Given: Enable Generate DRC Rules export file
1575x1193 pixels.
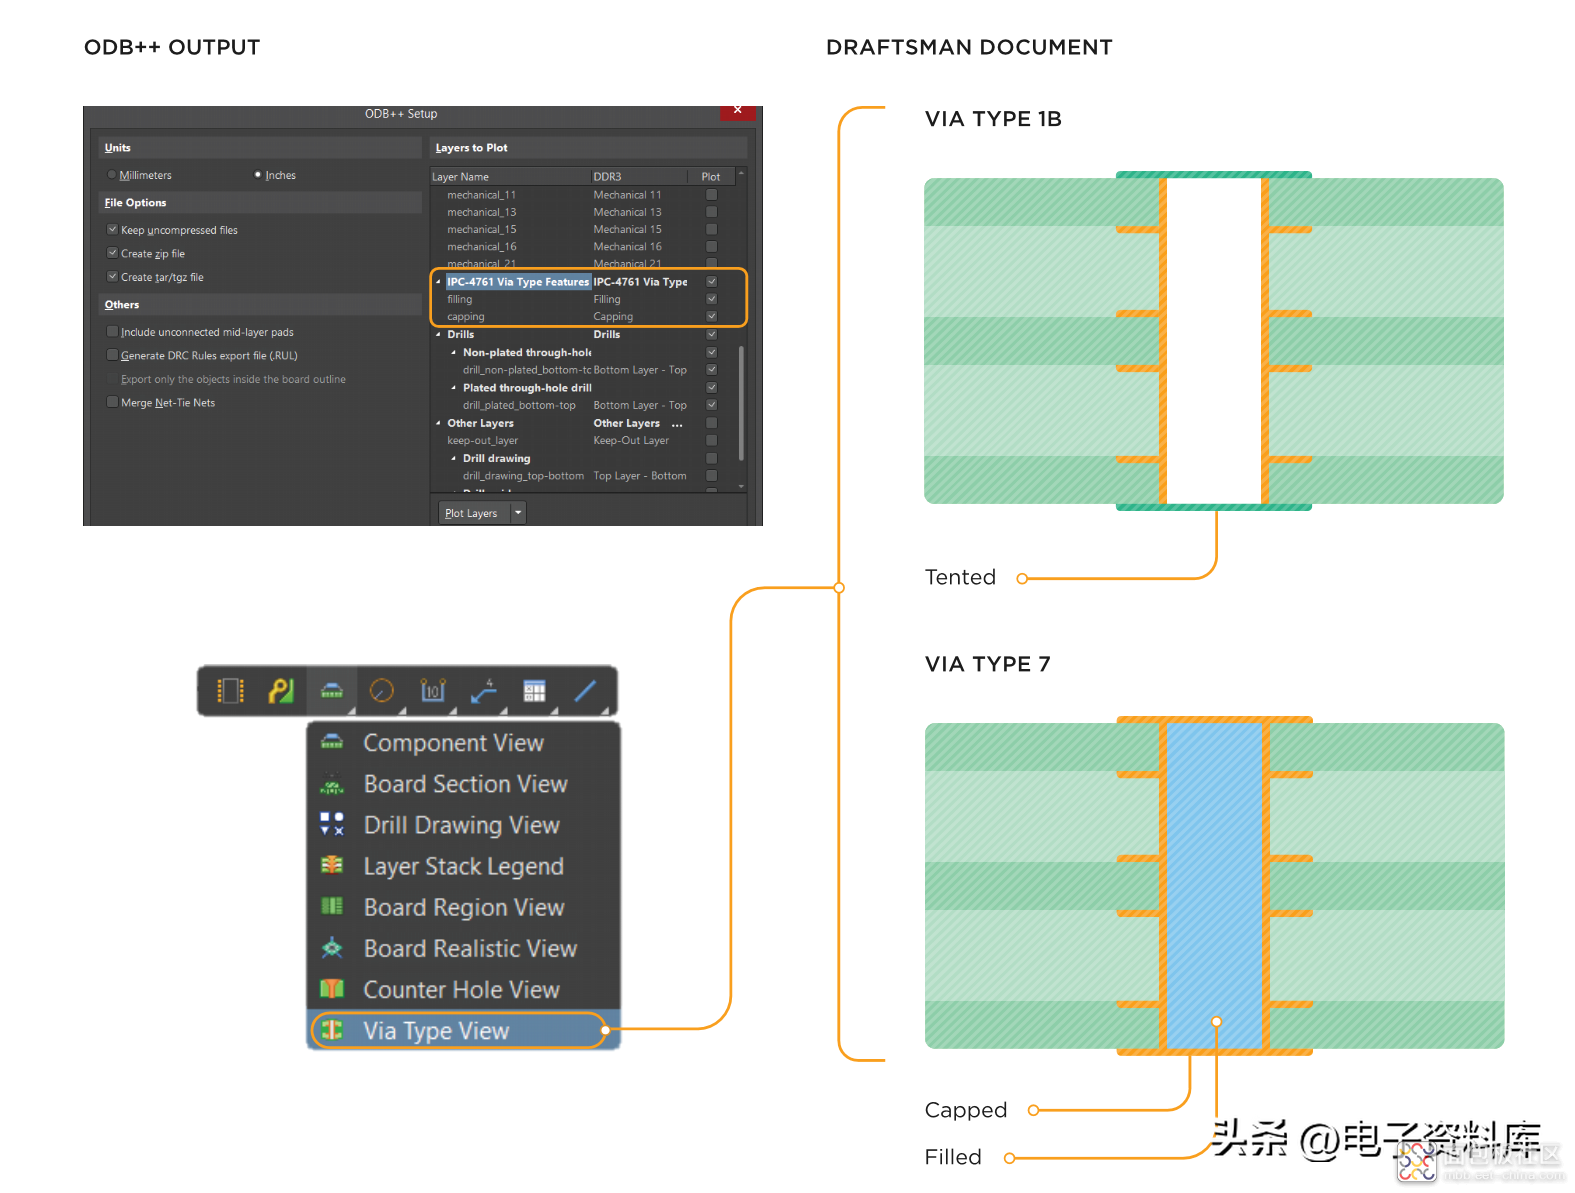Looking at the screenshot, I should (x=112, y=355).
